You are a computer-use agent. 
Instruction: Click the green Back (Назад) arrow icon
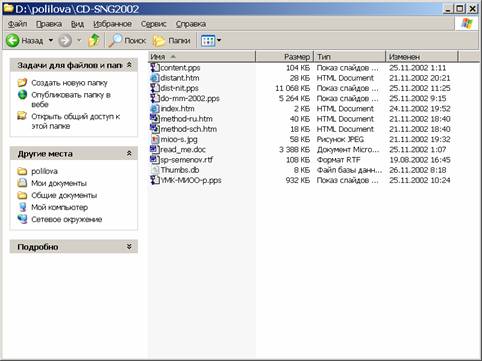[13, 41]
